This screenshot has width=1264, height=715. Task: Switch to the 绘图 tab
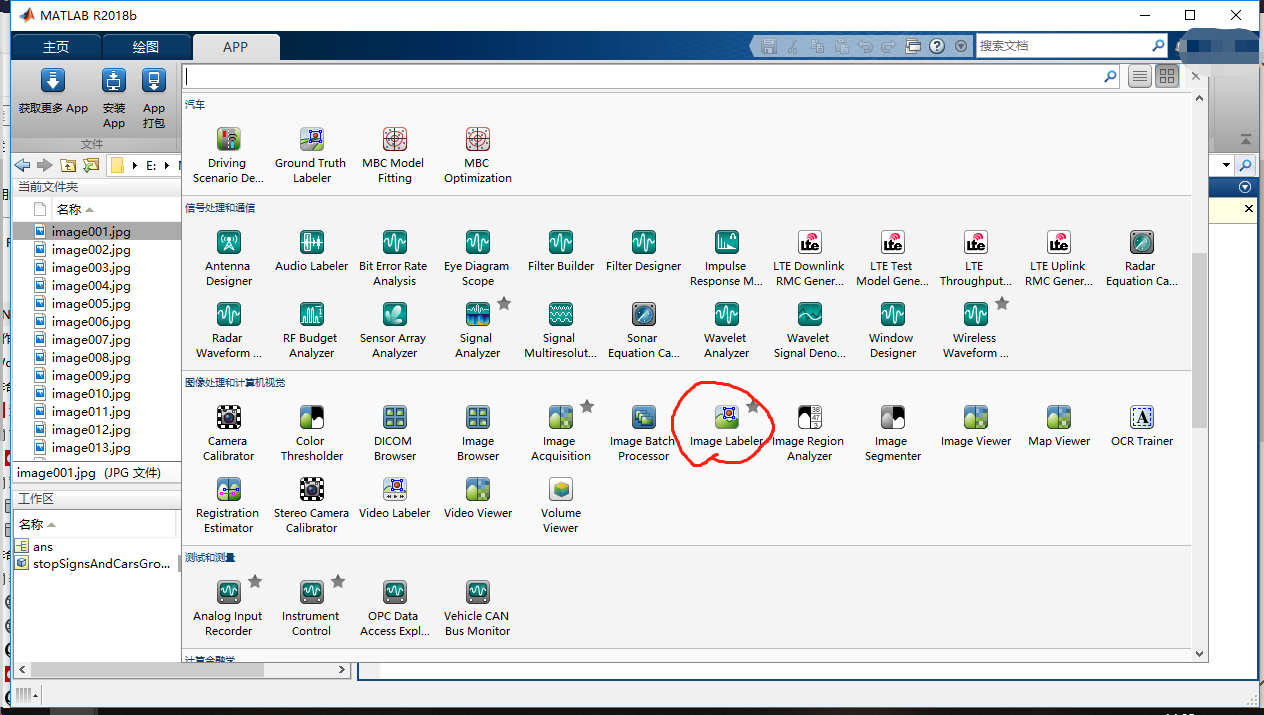coord(146,47)
